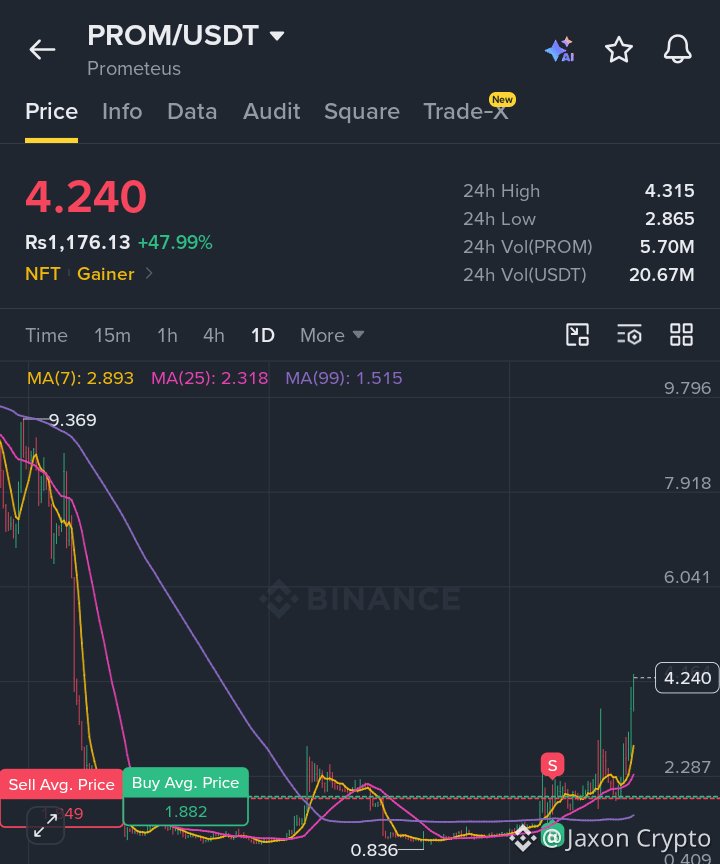This screenshot has width=720, height=864.
Task: Tap the Buy Avg. Price label
Action: pos(186,782)
